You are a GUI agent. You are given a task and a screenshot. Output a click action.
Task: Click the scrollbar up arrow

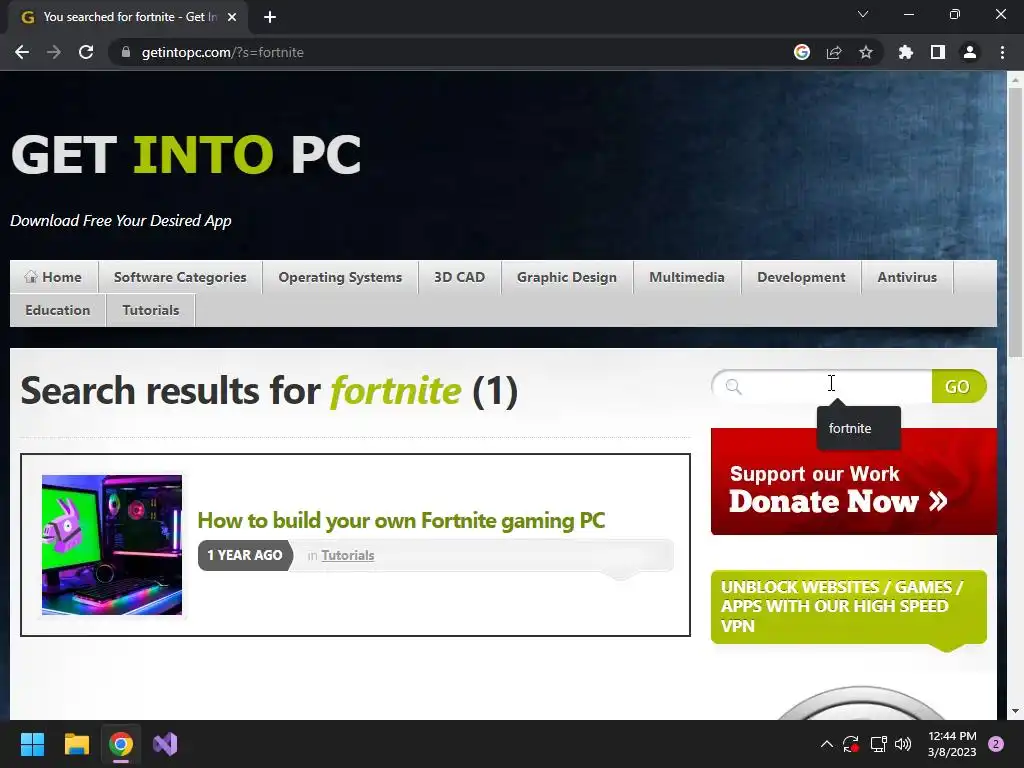coord(1015,80)
